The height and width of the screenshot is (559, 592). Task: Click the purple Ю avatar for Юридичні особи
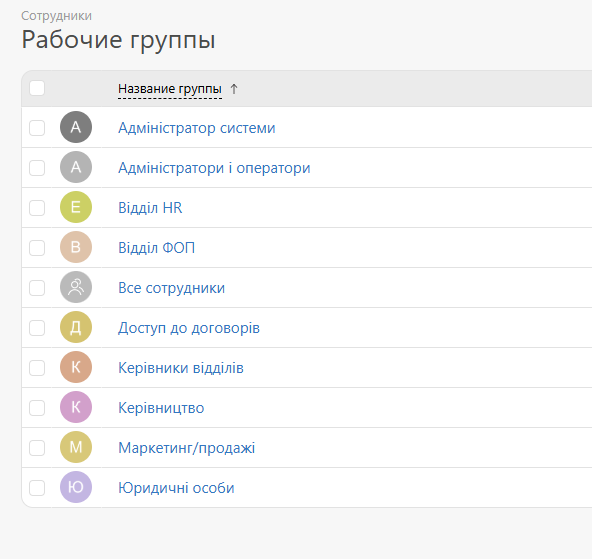click(76, 487)
